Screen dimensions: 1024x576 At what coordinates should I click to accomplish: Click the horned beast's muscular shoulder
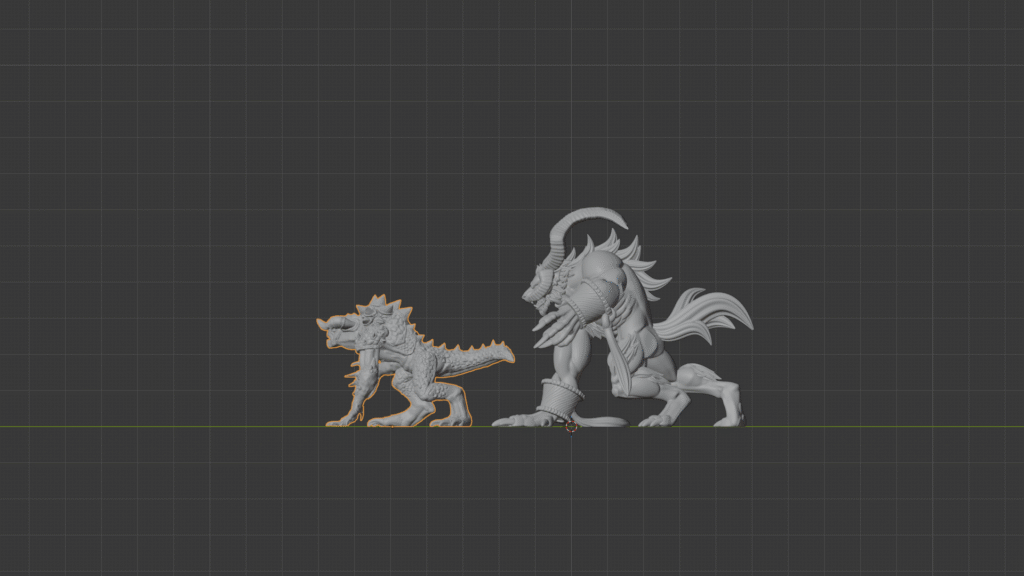pyautogui.click(x=603, y=275)
